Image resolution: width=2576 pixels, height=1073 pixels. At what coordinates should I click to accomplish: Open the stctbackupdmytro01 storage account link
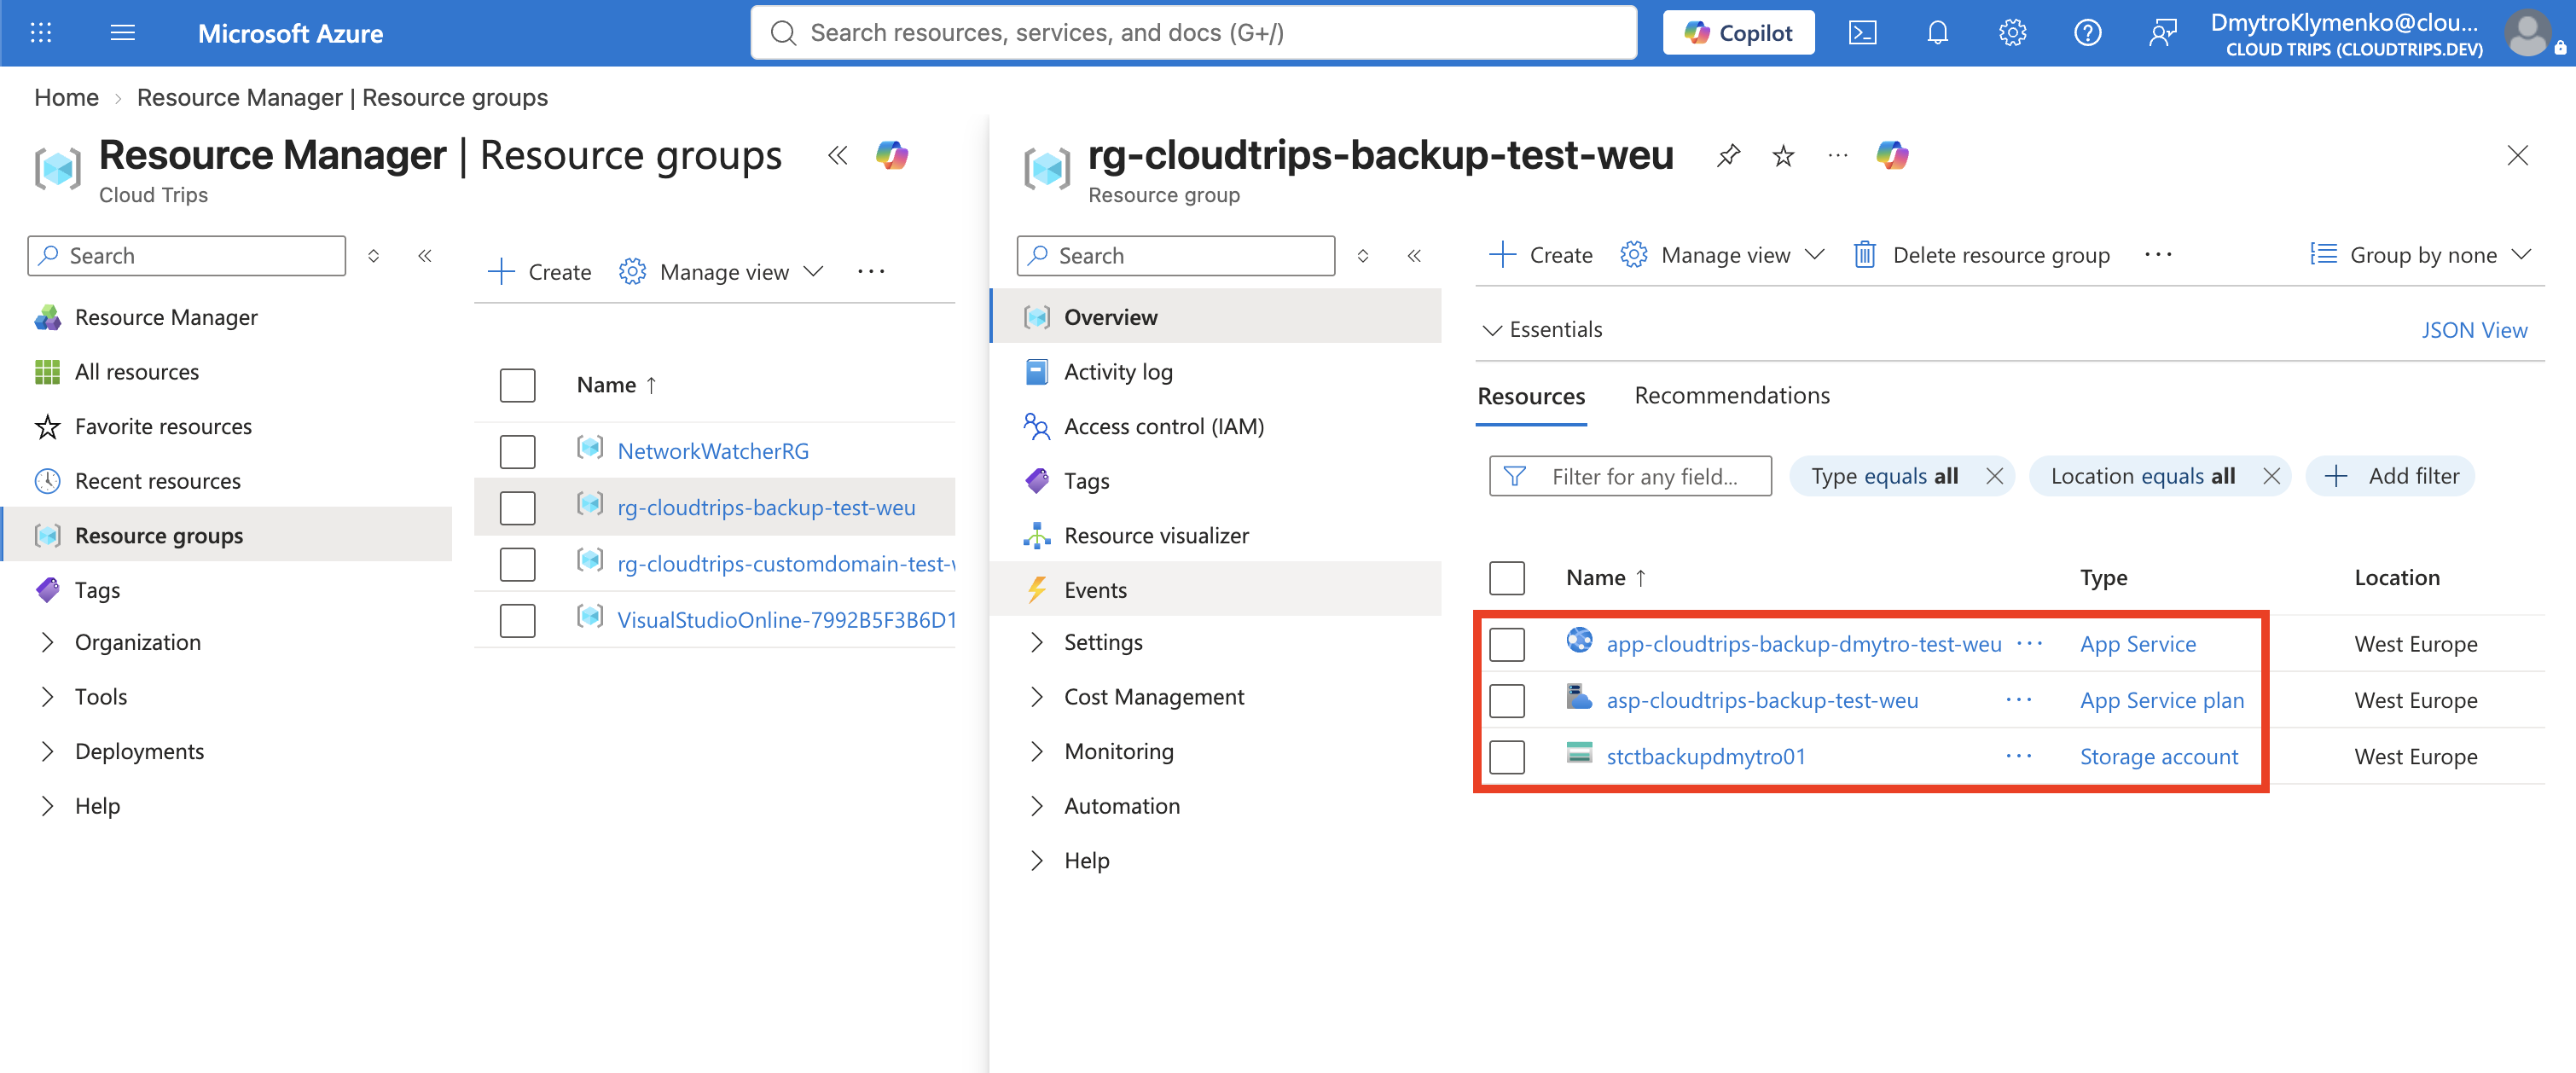click(x=1705, y=756)
